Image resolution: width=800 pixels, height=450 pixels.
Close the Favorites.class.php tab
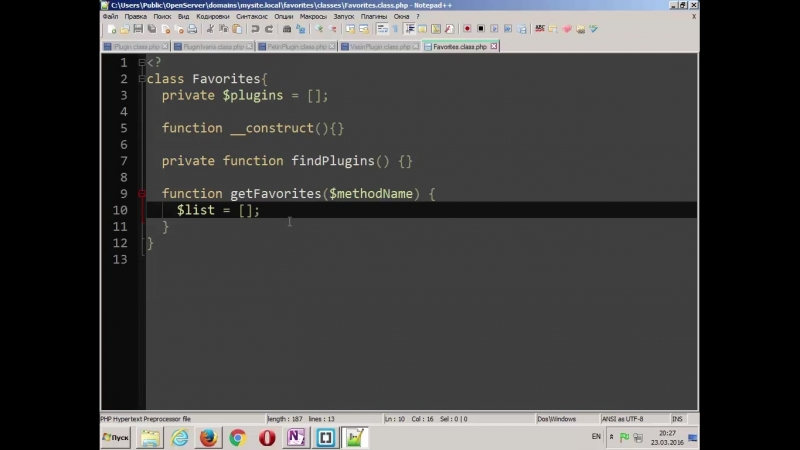(493, 46)
